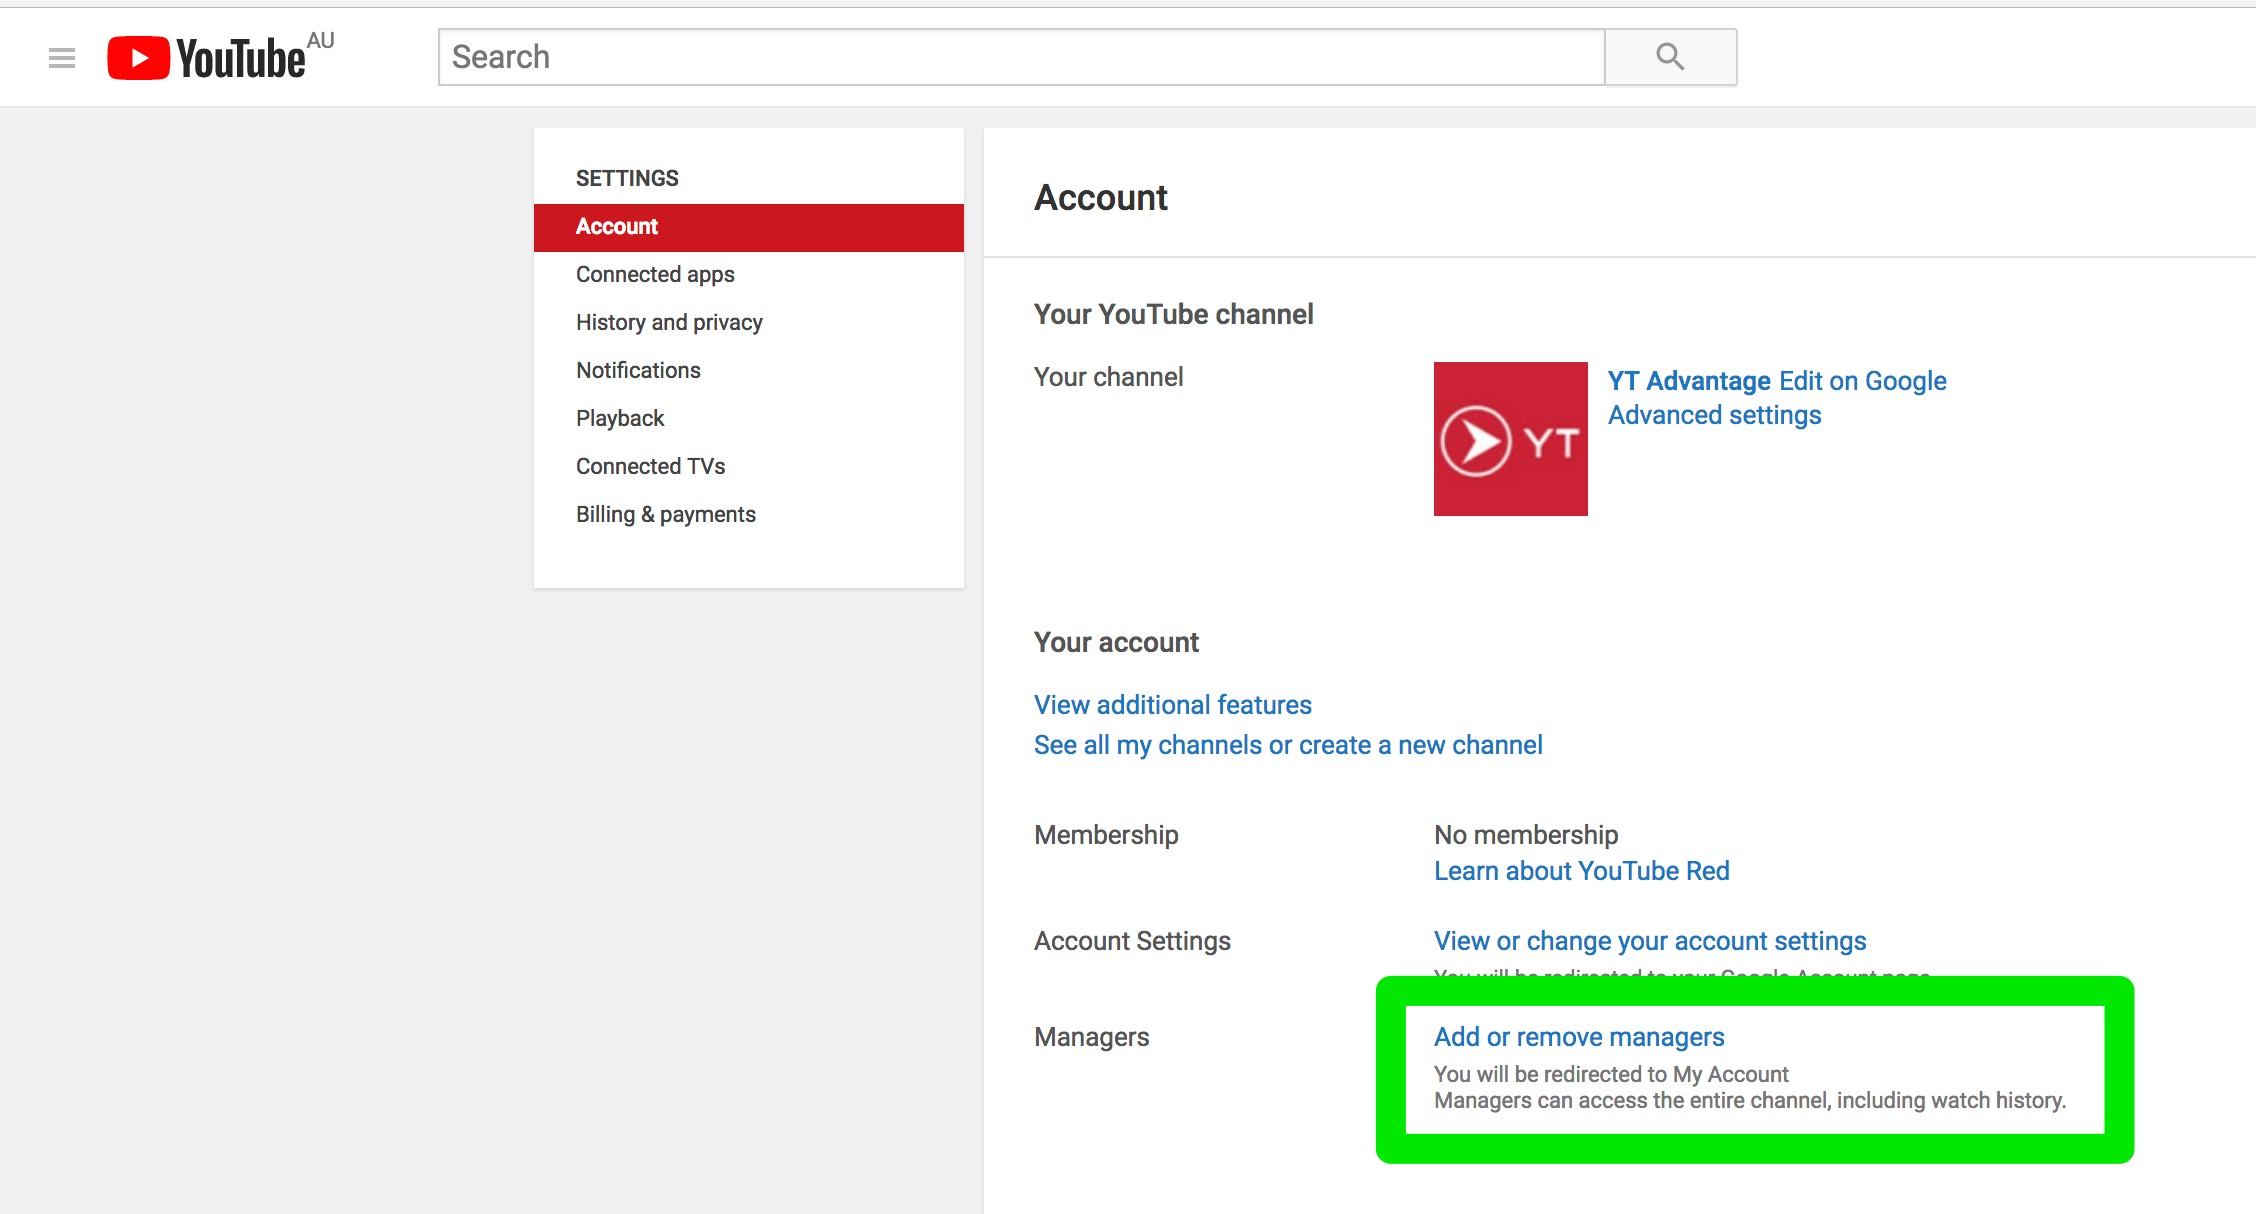Focus the Search input field
2256x1214 pixels.
point(1021,57)
